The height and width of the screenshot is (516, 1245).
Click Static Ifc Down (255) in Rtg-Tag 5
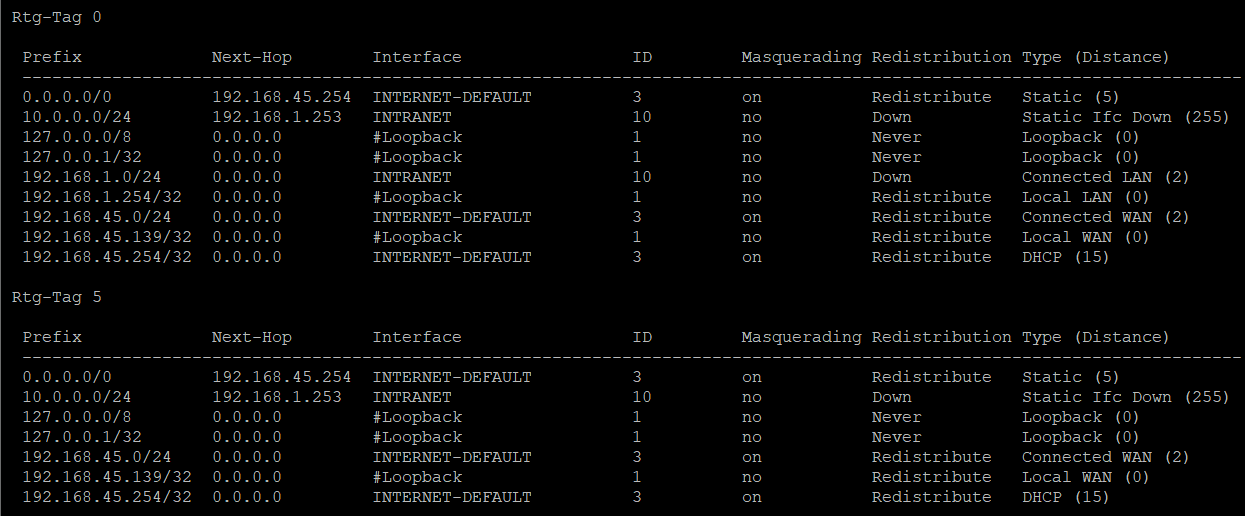pyautogui.click(x=1125, y=397)
